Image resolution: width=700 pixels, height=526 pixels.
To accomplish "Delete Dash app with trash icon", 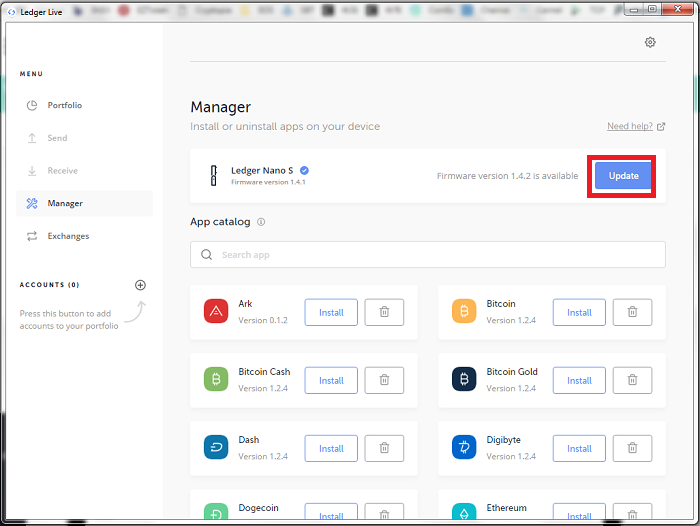I will (384, 448).
